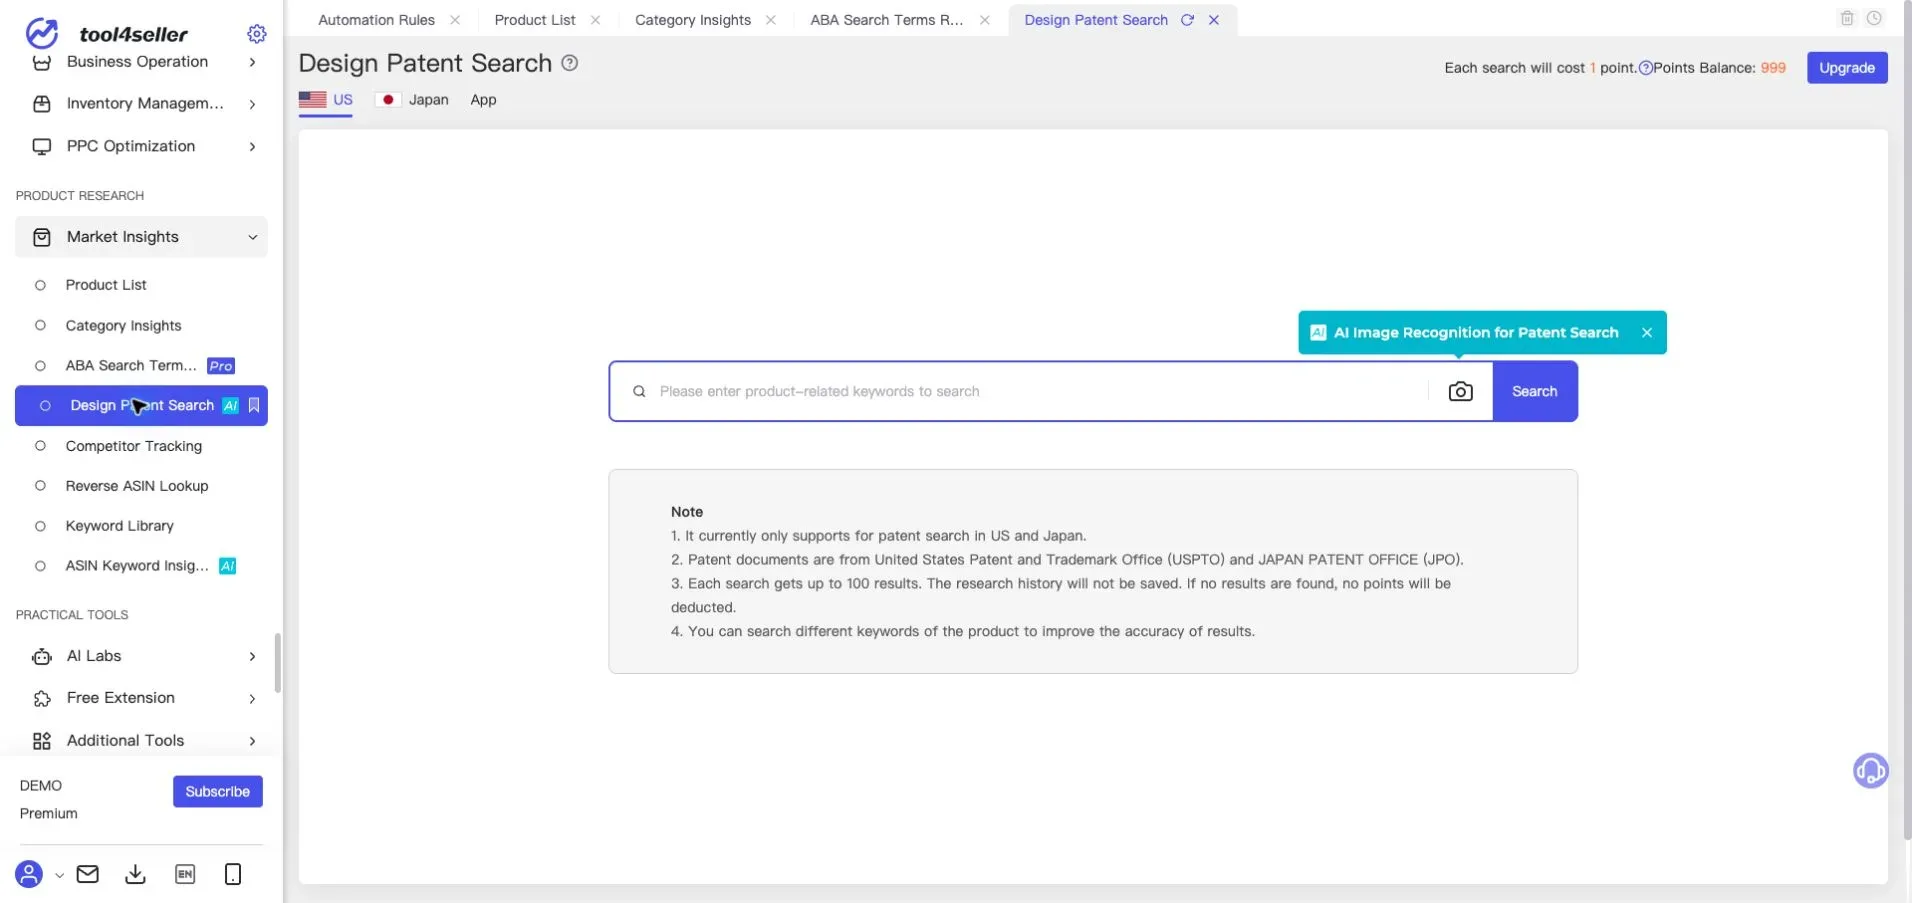1912x903 pixels.
Task: Expand the Business Operation menu
Action: [x=141, y=62]
